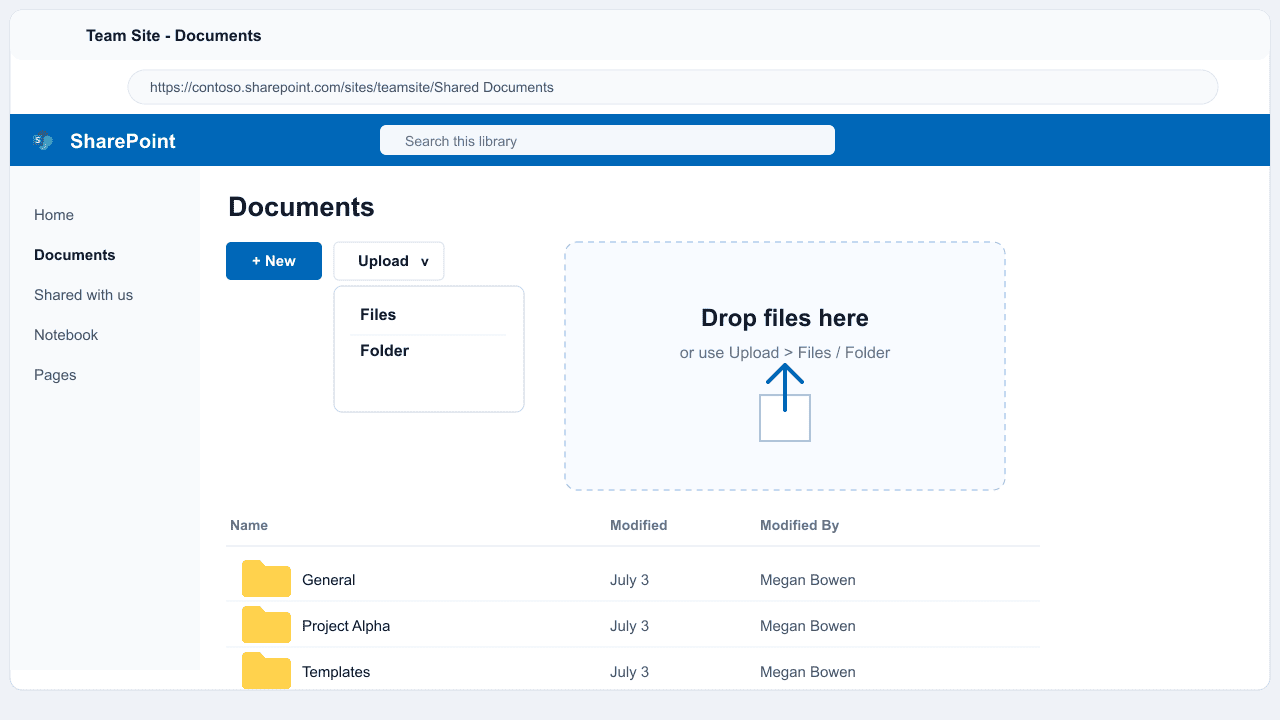The width and height of the screenshot is (1280, 720).
Task: Open Shared with us in sidebar
Action: 84,295
